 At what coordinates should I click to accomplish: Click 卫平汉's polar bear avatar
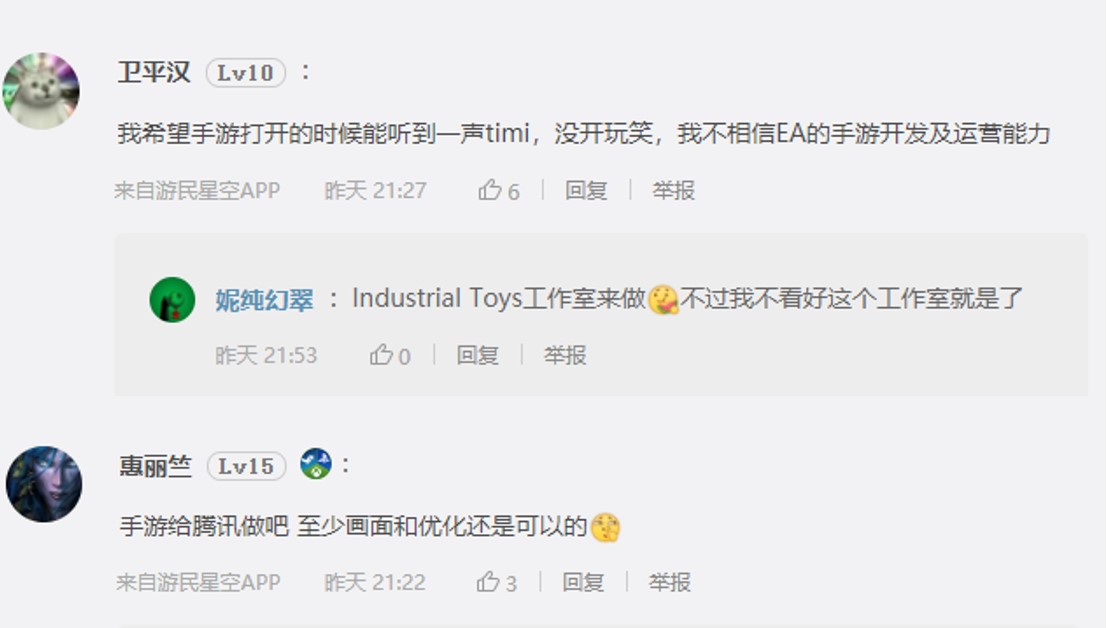pyautogui.click(x=42, y=91)
